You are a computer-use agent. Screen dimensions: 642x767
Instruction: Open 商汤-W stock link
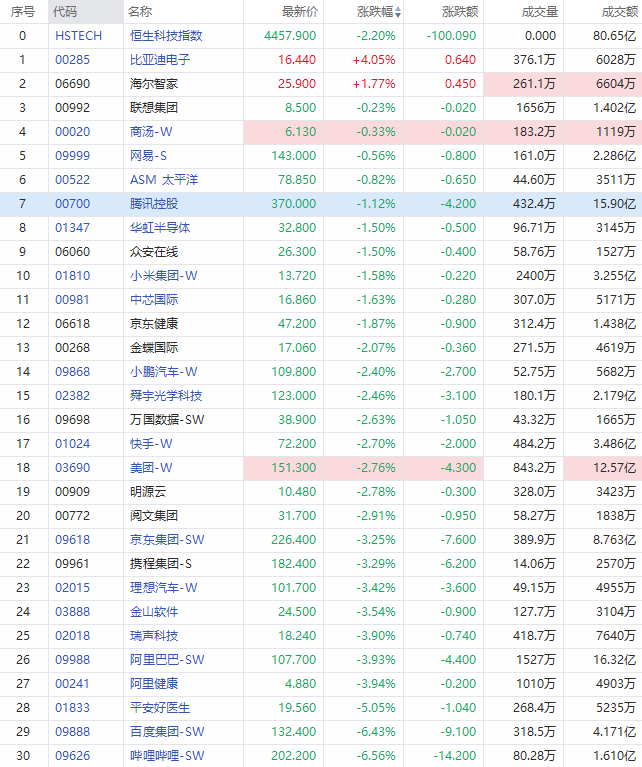[x=151, y=132]
